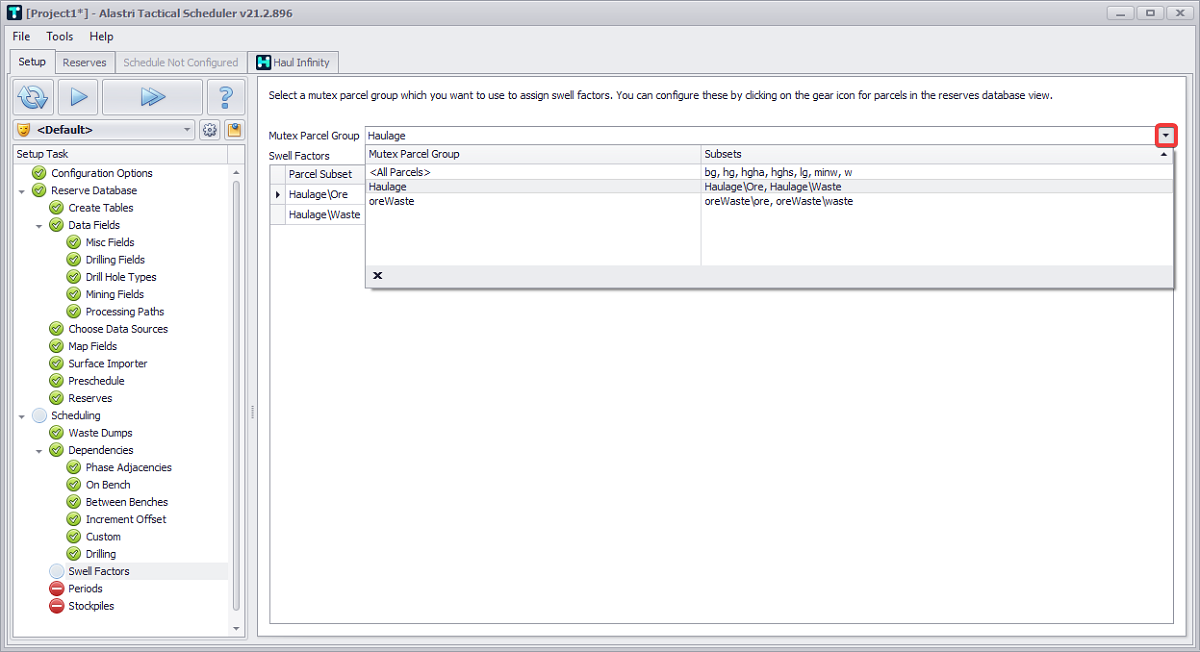Click red stop icon for Periods
This screenshot has height=652, width=1200.
[56, 589]
